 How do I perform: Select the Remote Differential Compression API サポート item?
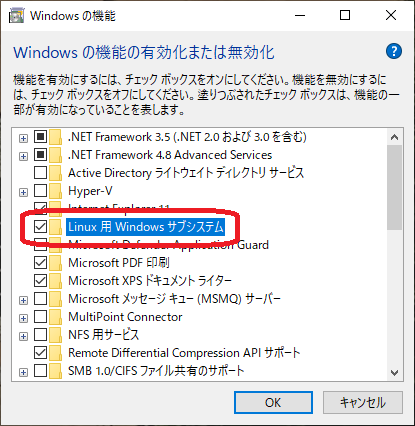(x=184, y=353)
